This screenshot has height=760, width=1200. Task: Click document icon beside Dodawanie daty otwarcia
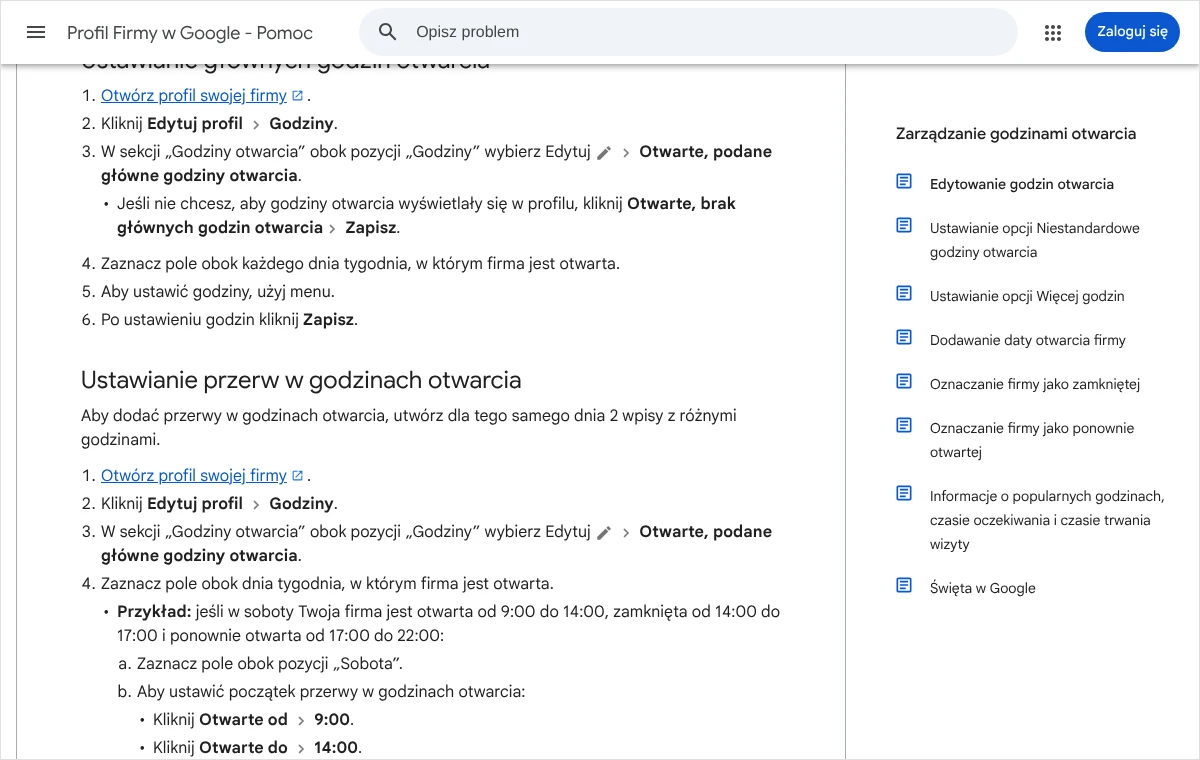tap(904, 338)
